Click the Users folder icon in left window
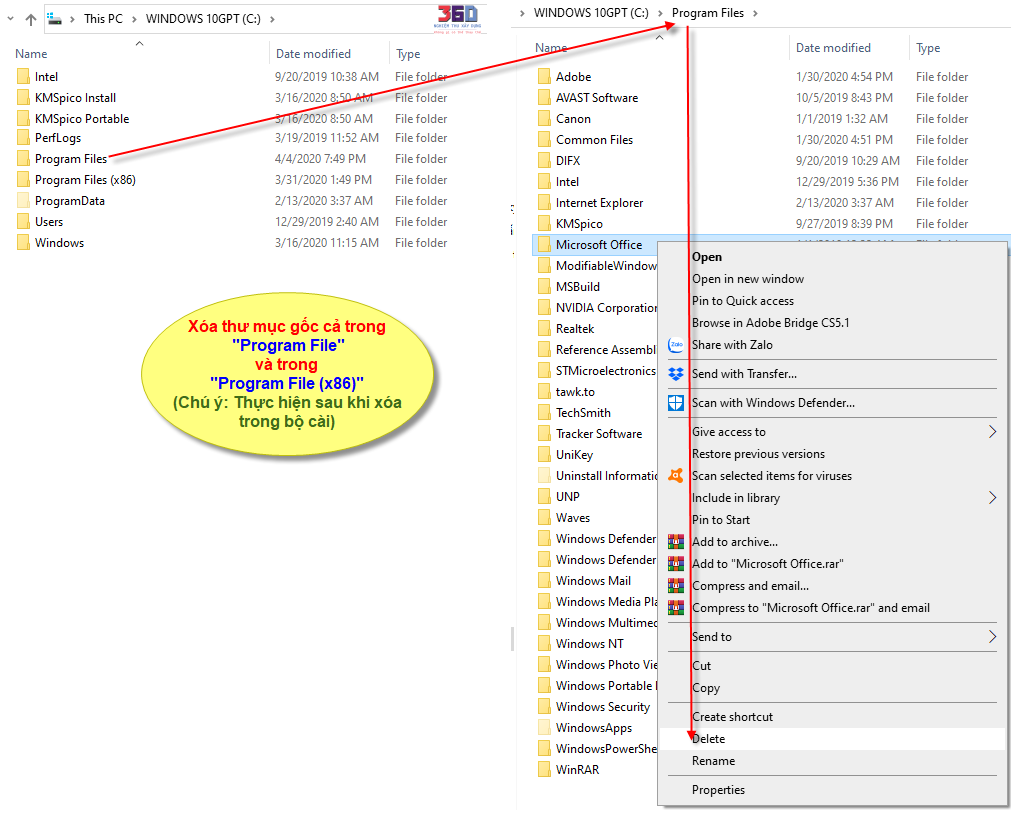 (x=23, y=222)
